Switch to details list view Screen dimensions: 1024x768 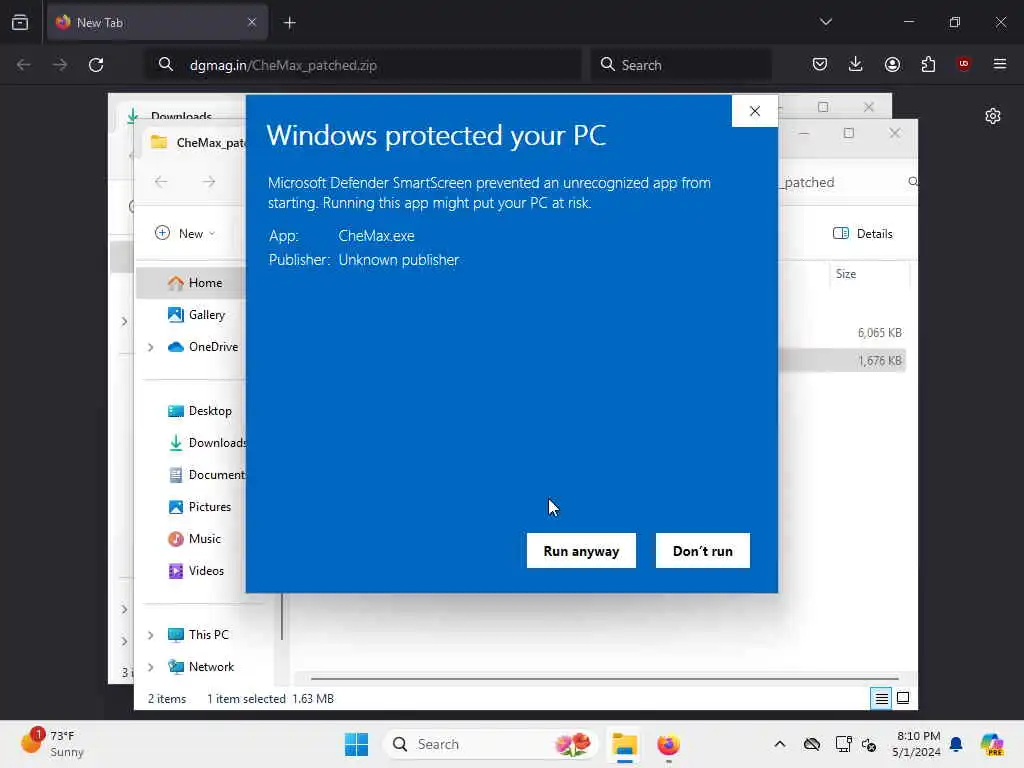[881, 698]
